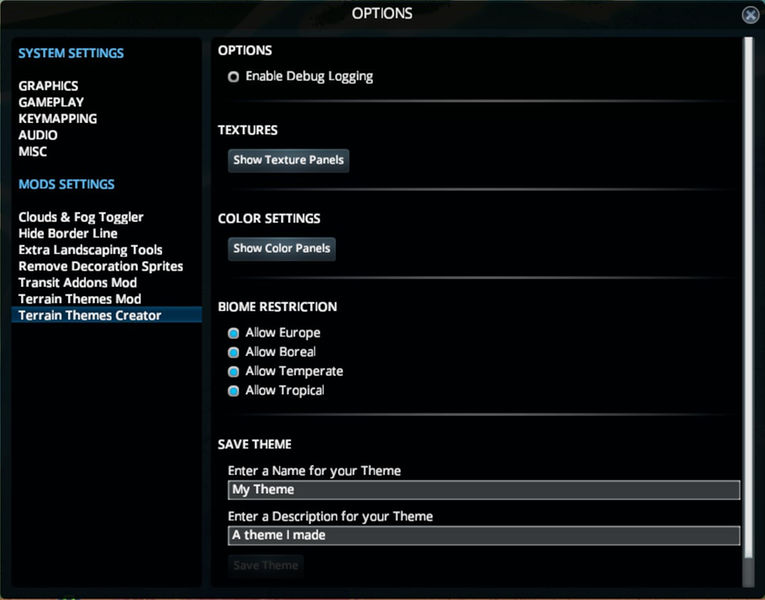Open the Keymapping settings page
Screen dimensions: 765x600
[x=57, y=119]
